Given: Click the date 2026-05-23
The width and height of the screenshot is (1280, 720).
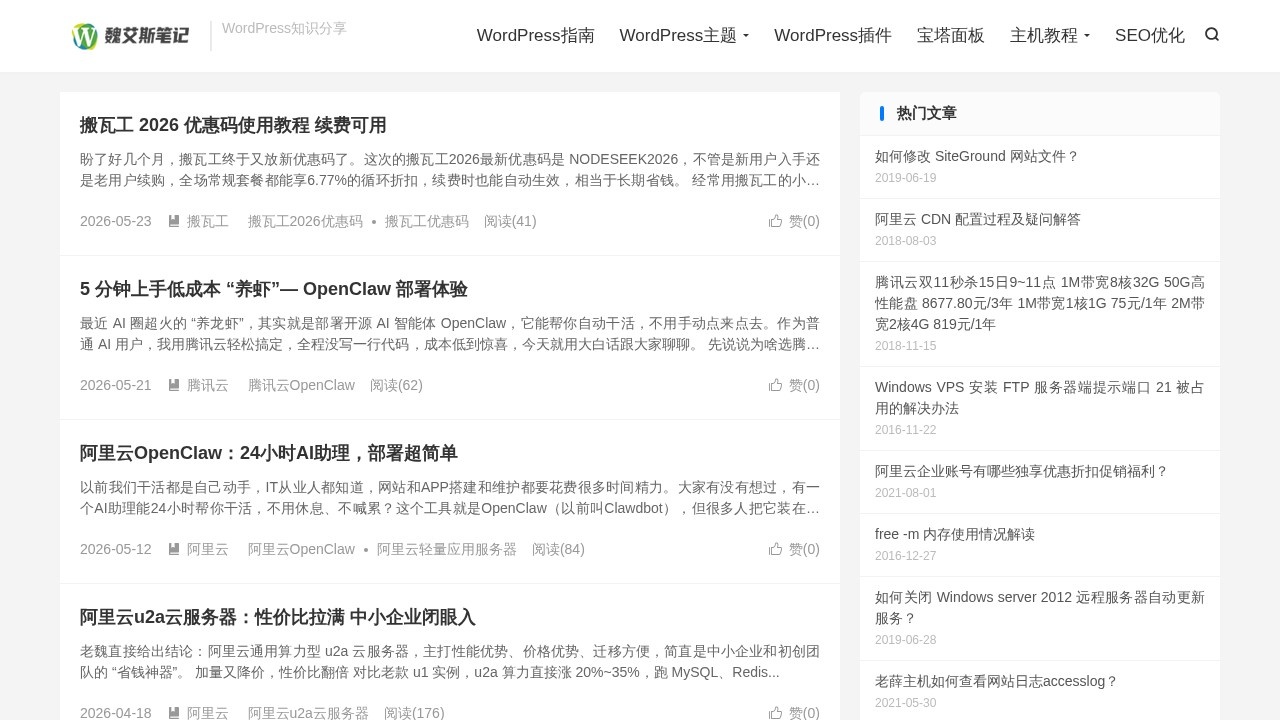Looking at the screenshot, I should (x=116, y=221).
